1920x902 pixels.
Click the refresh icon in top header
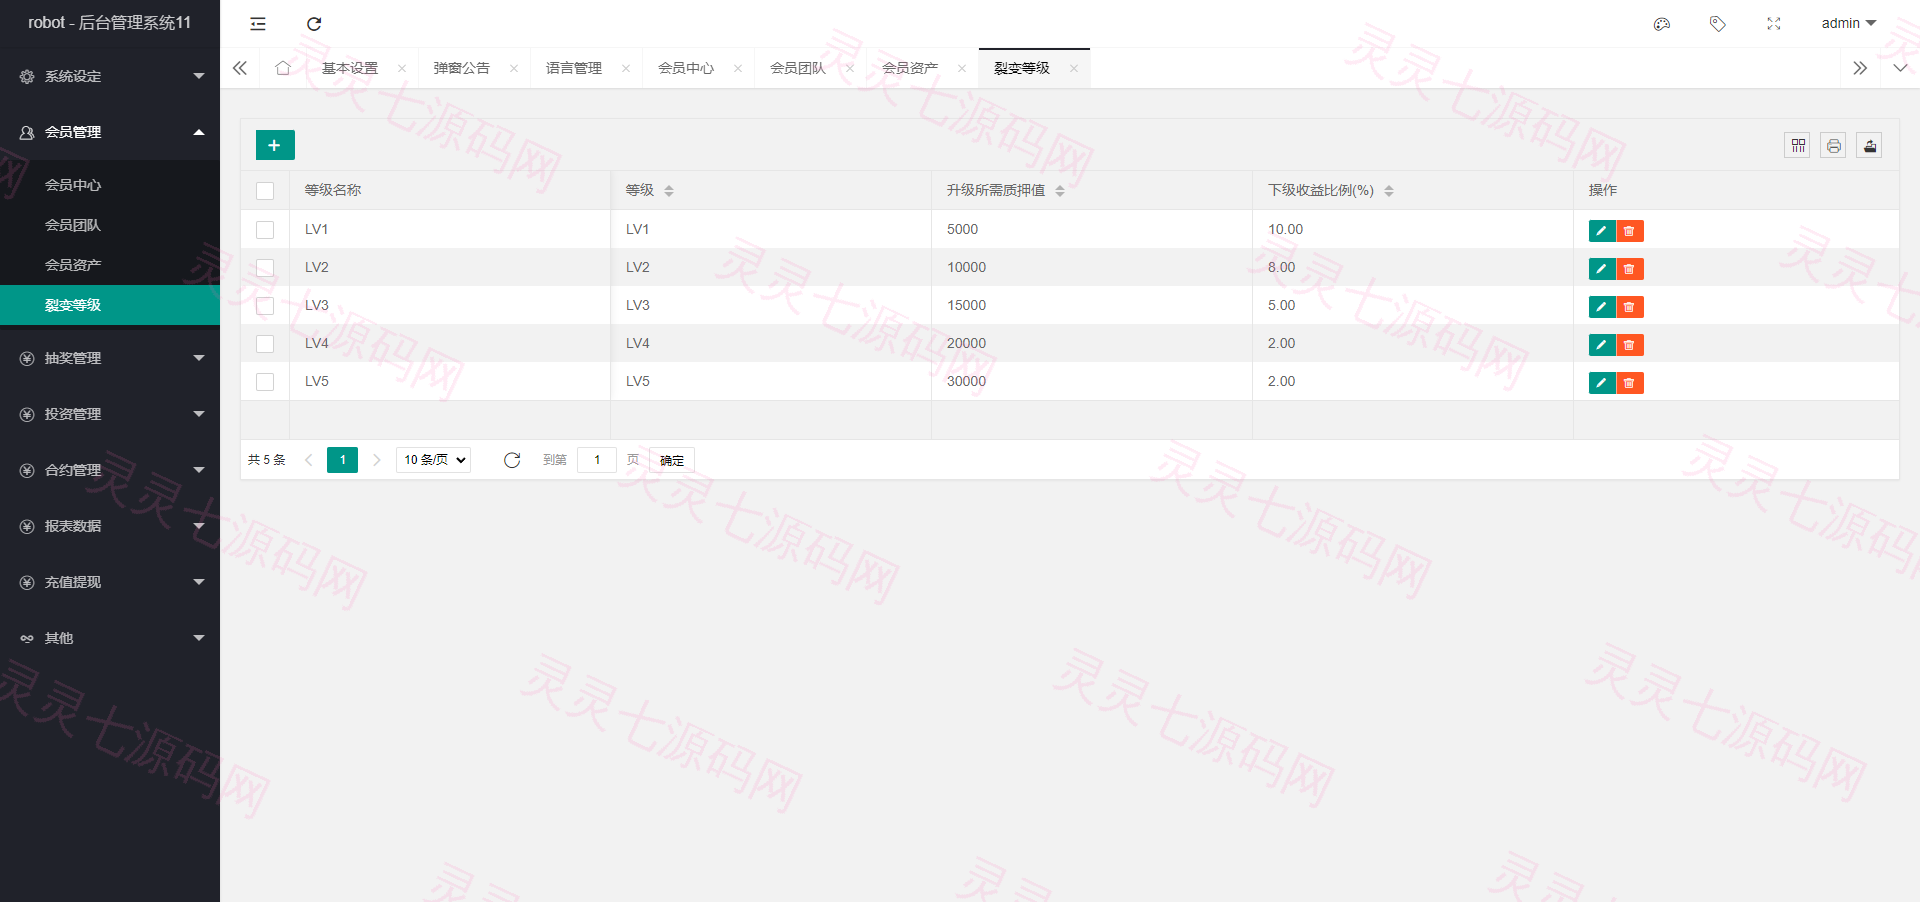pyautogui.click(x=314, y=24)
